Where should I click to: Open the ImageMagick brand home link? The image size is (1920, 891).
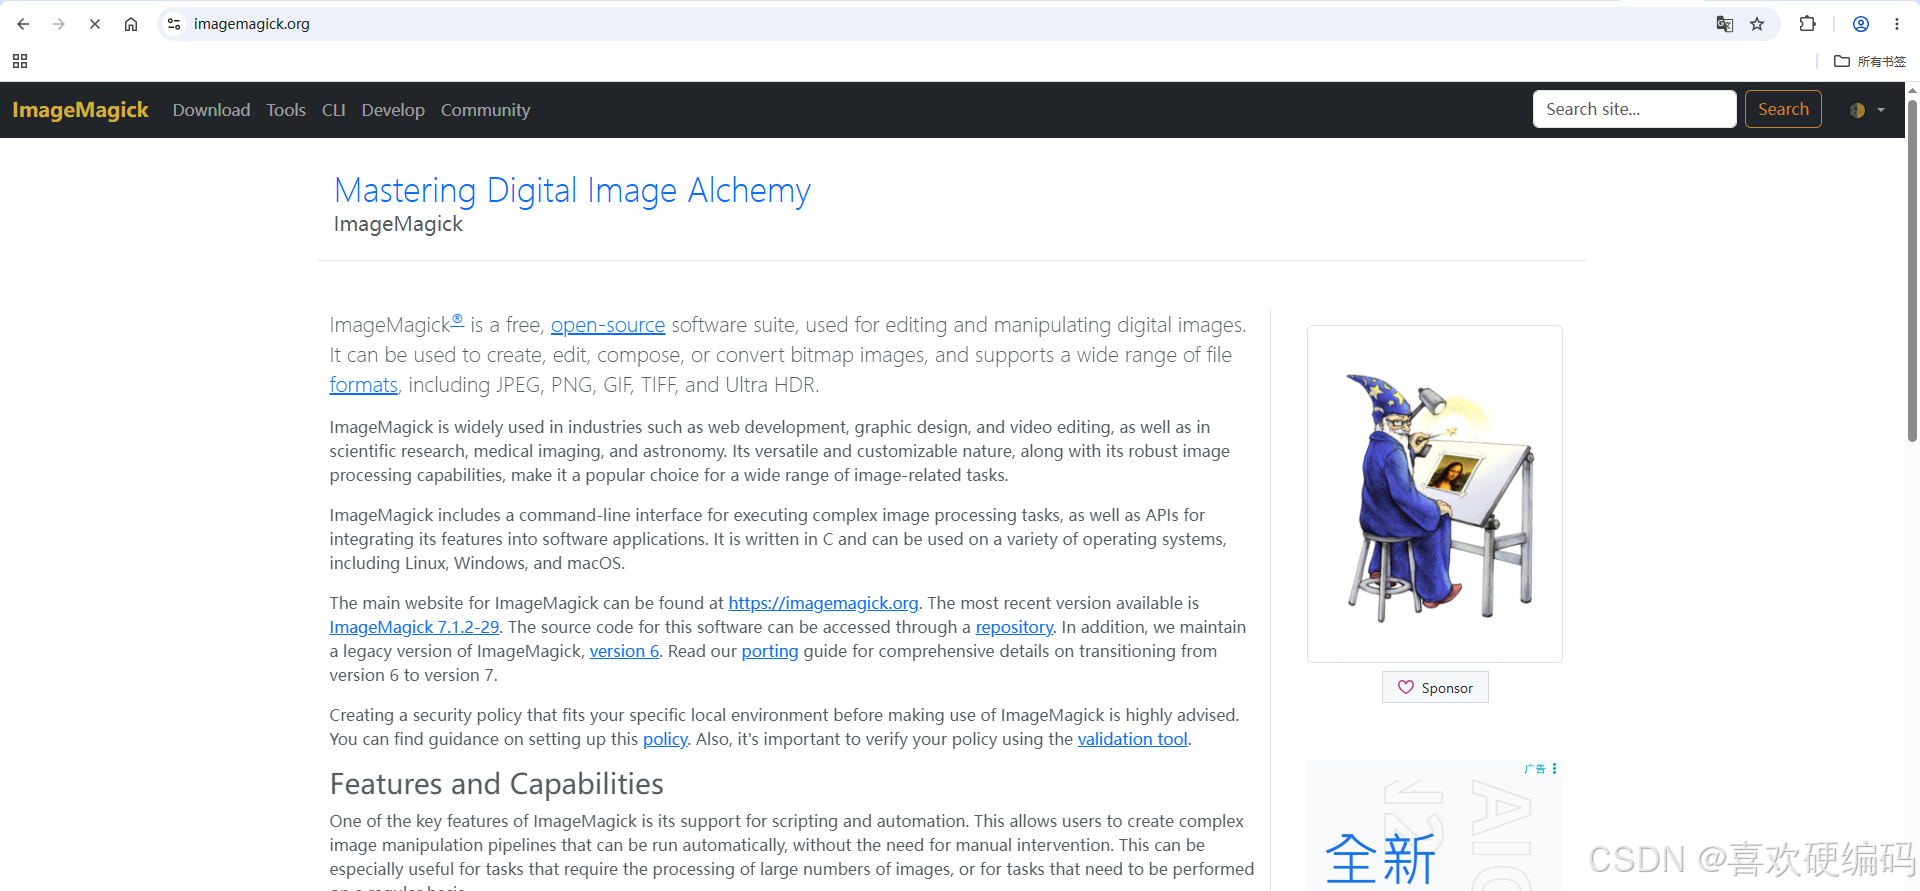(x=80, y=110)
